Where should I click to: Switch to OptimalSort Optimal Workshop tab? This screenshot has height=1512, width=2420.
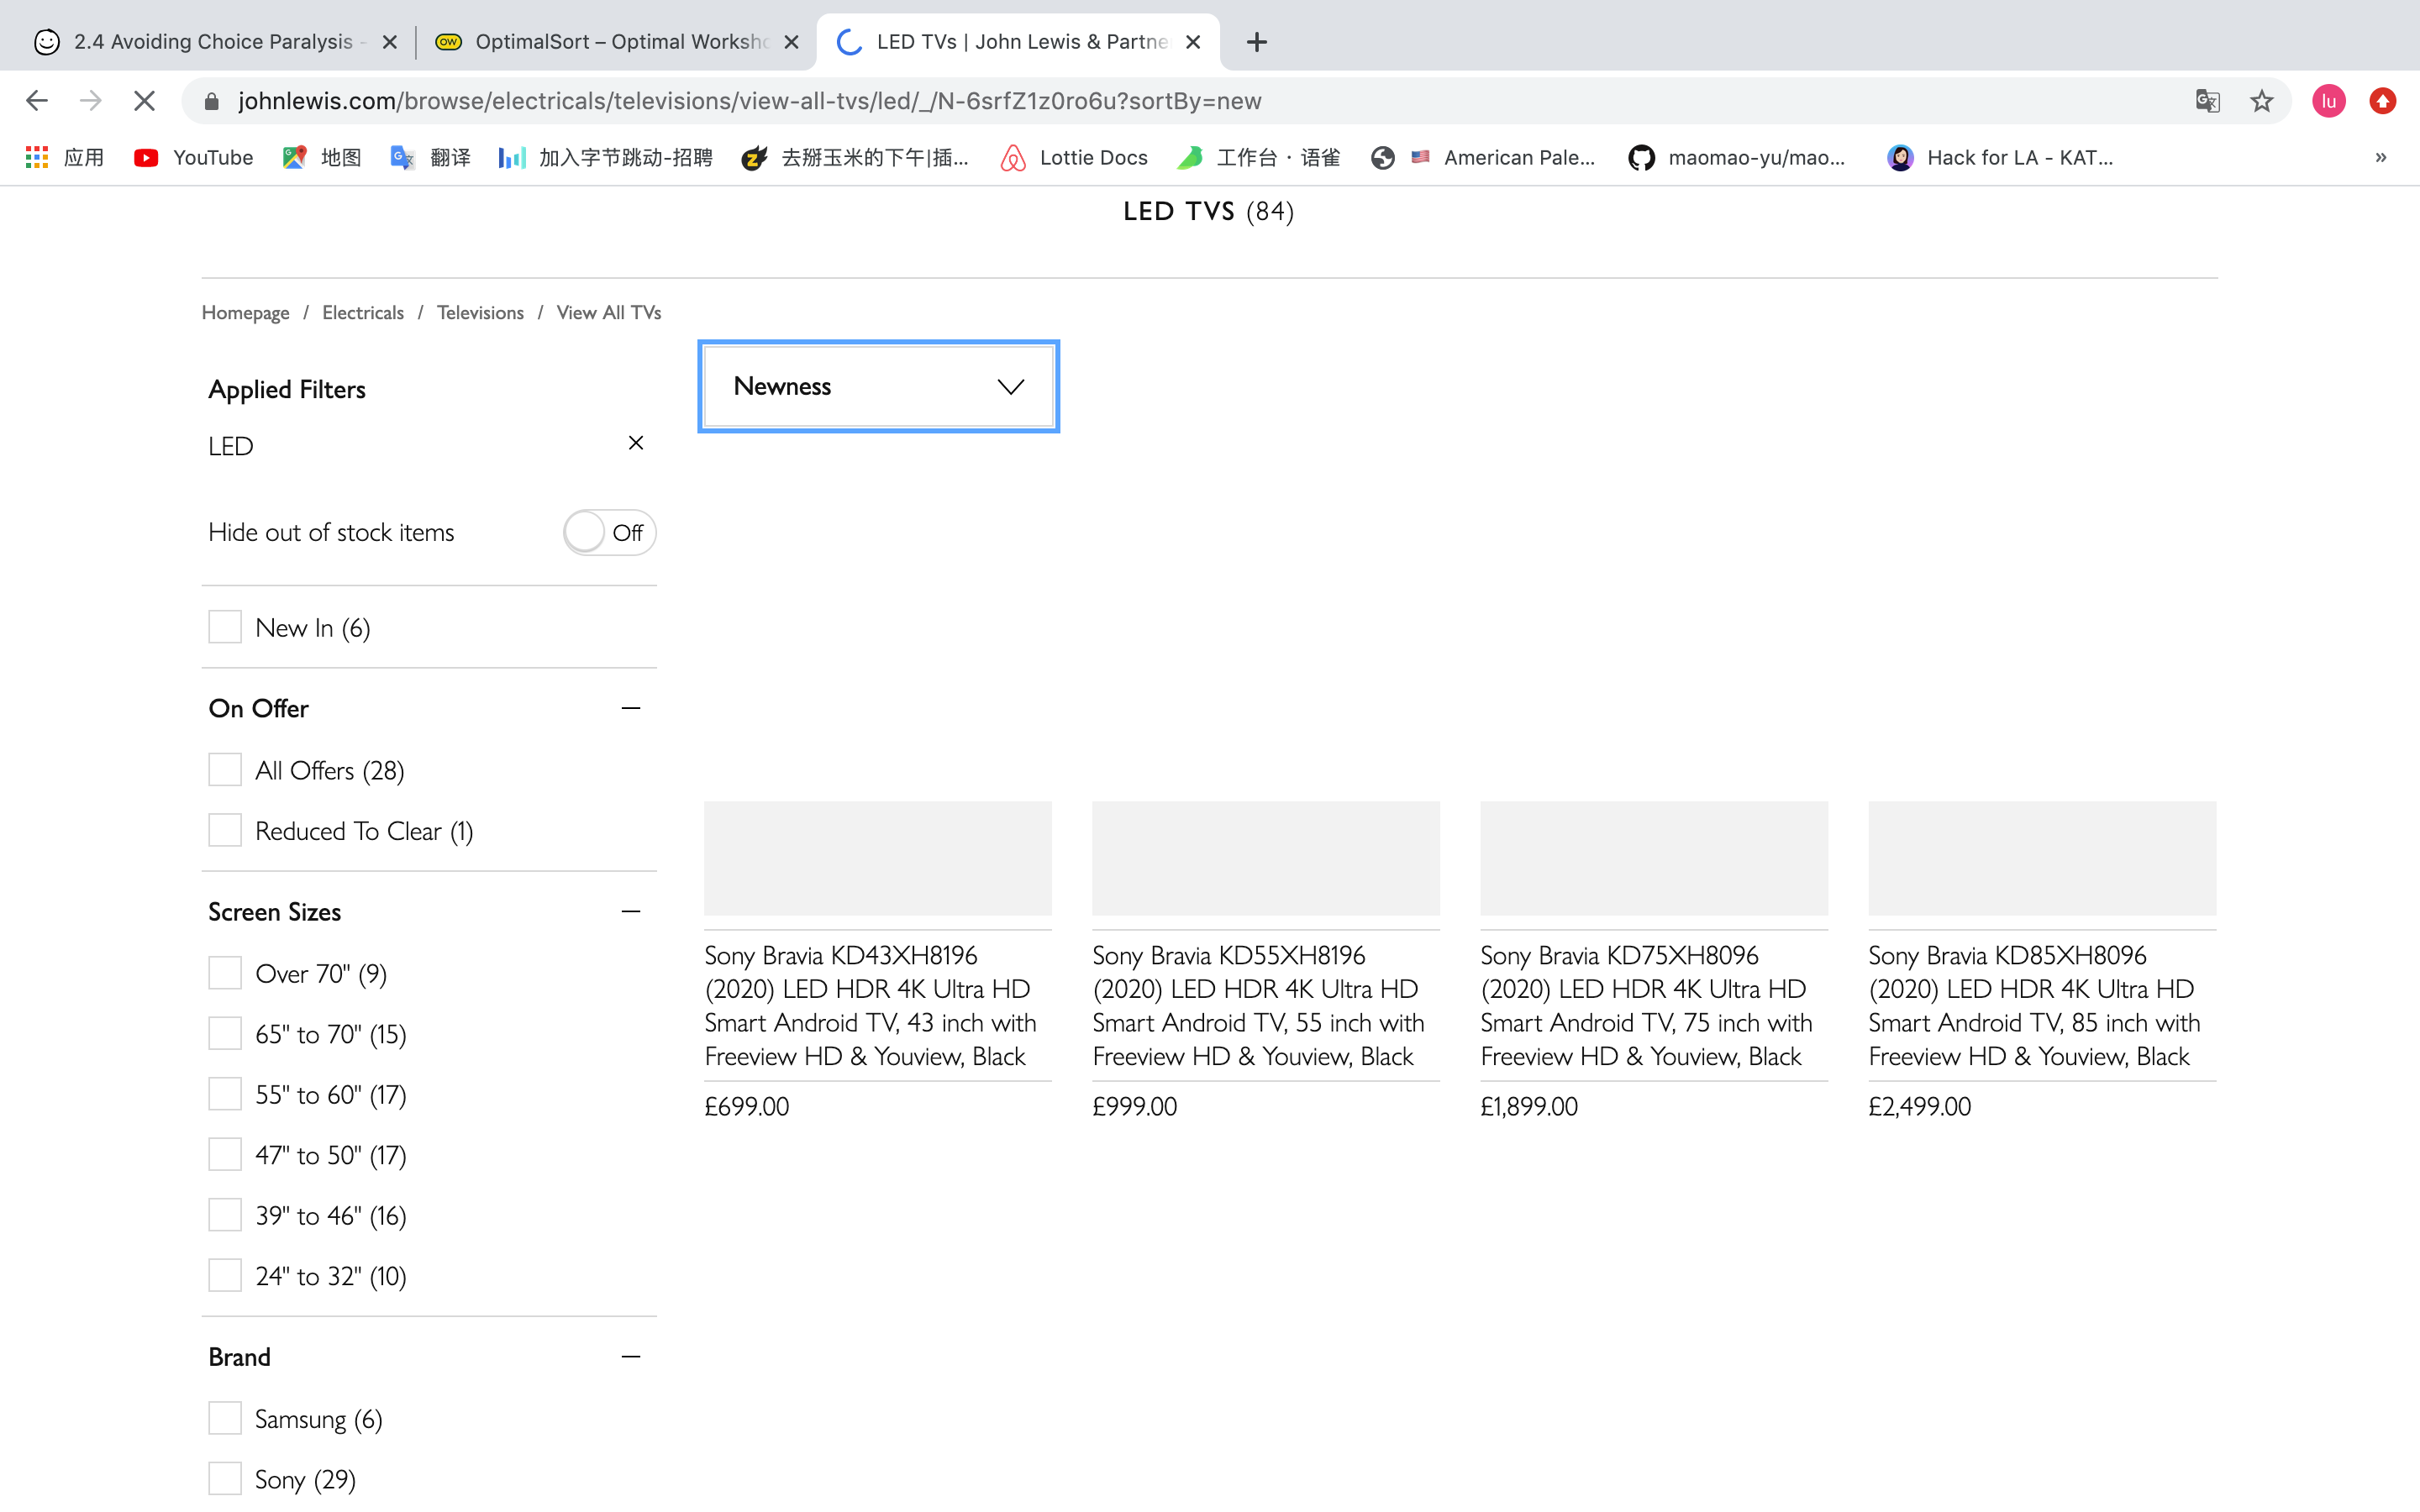pos(618,42)
